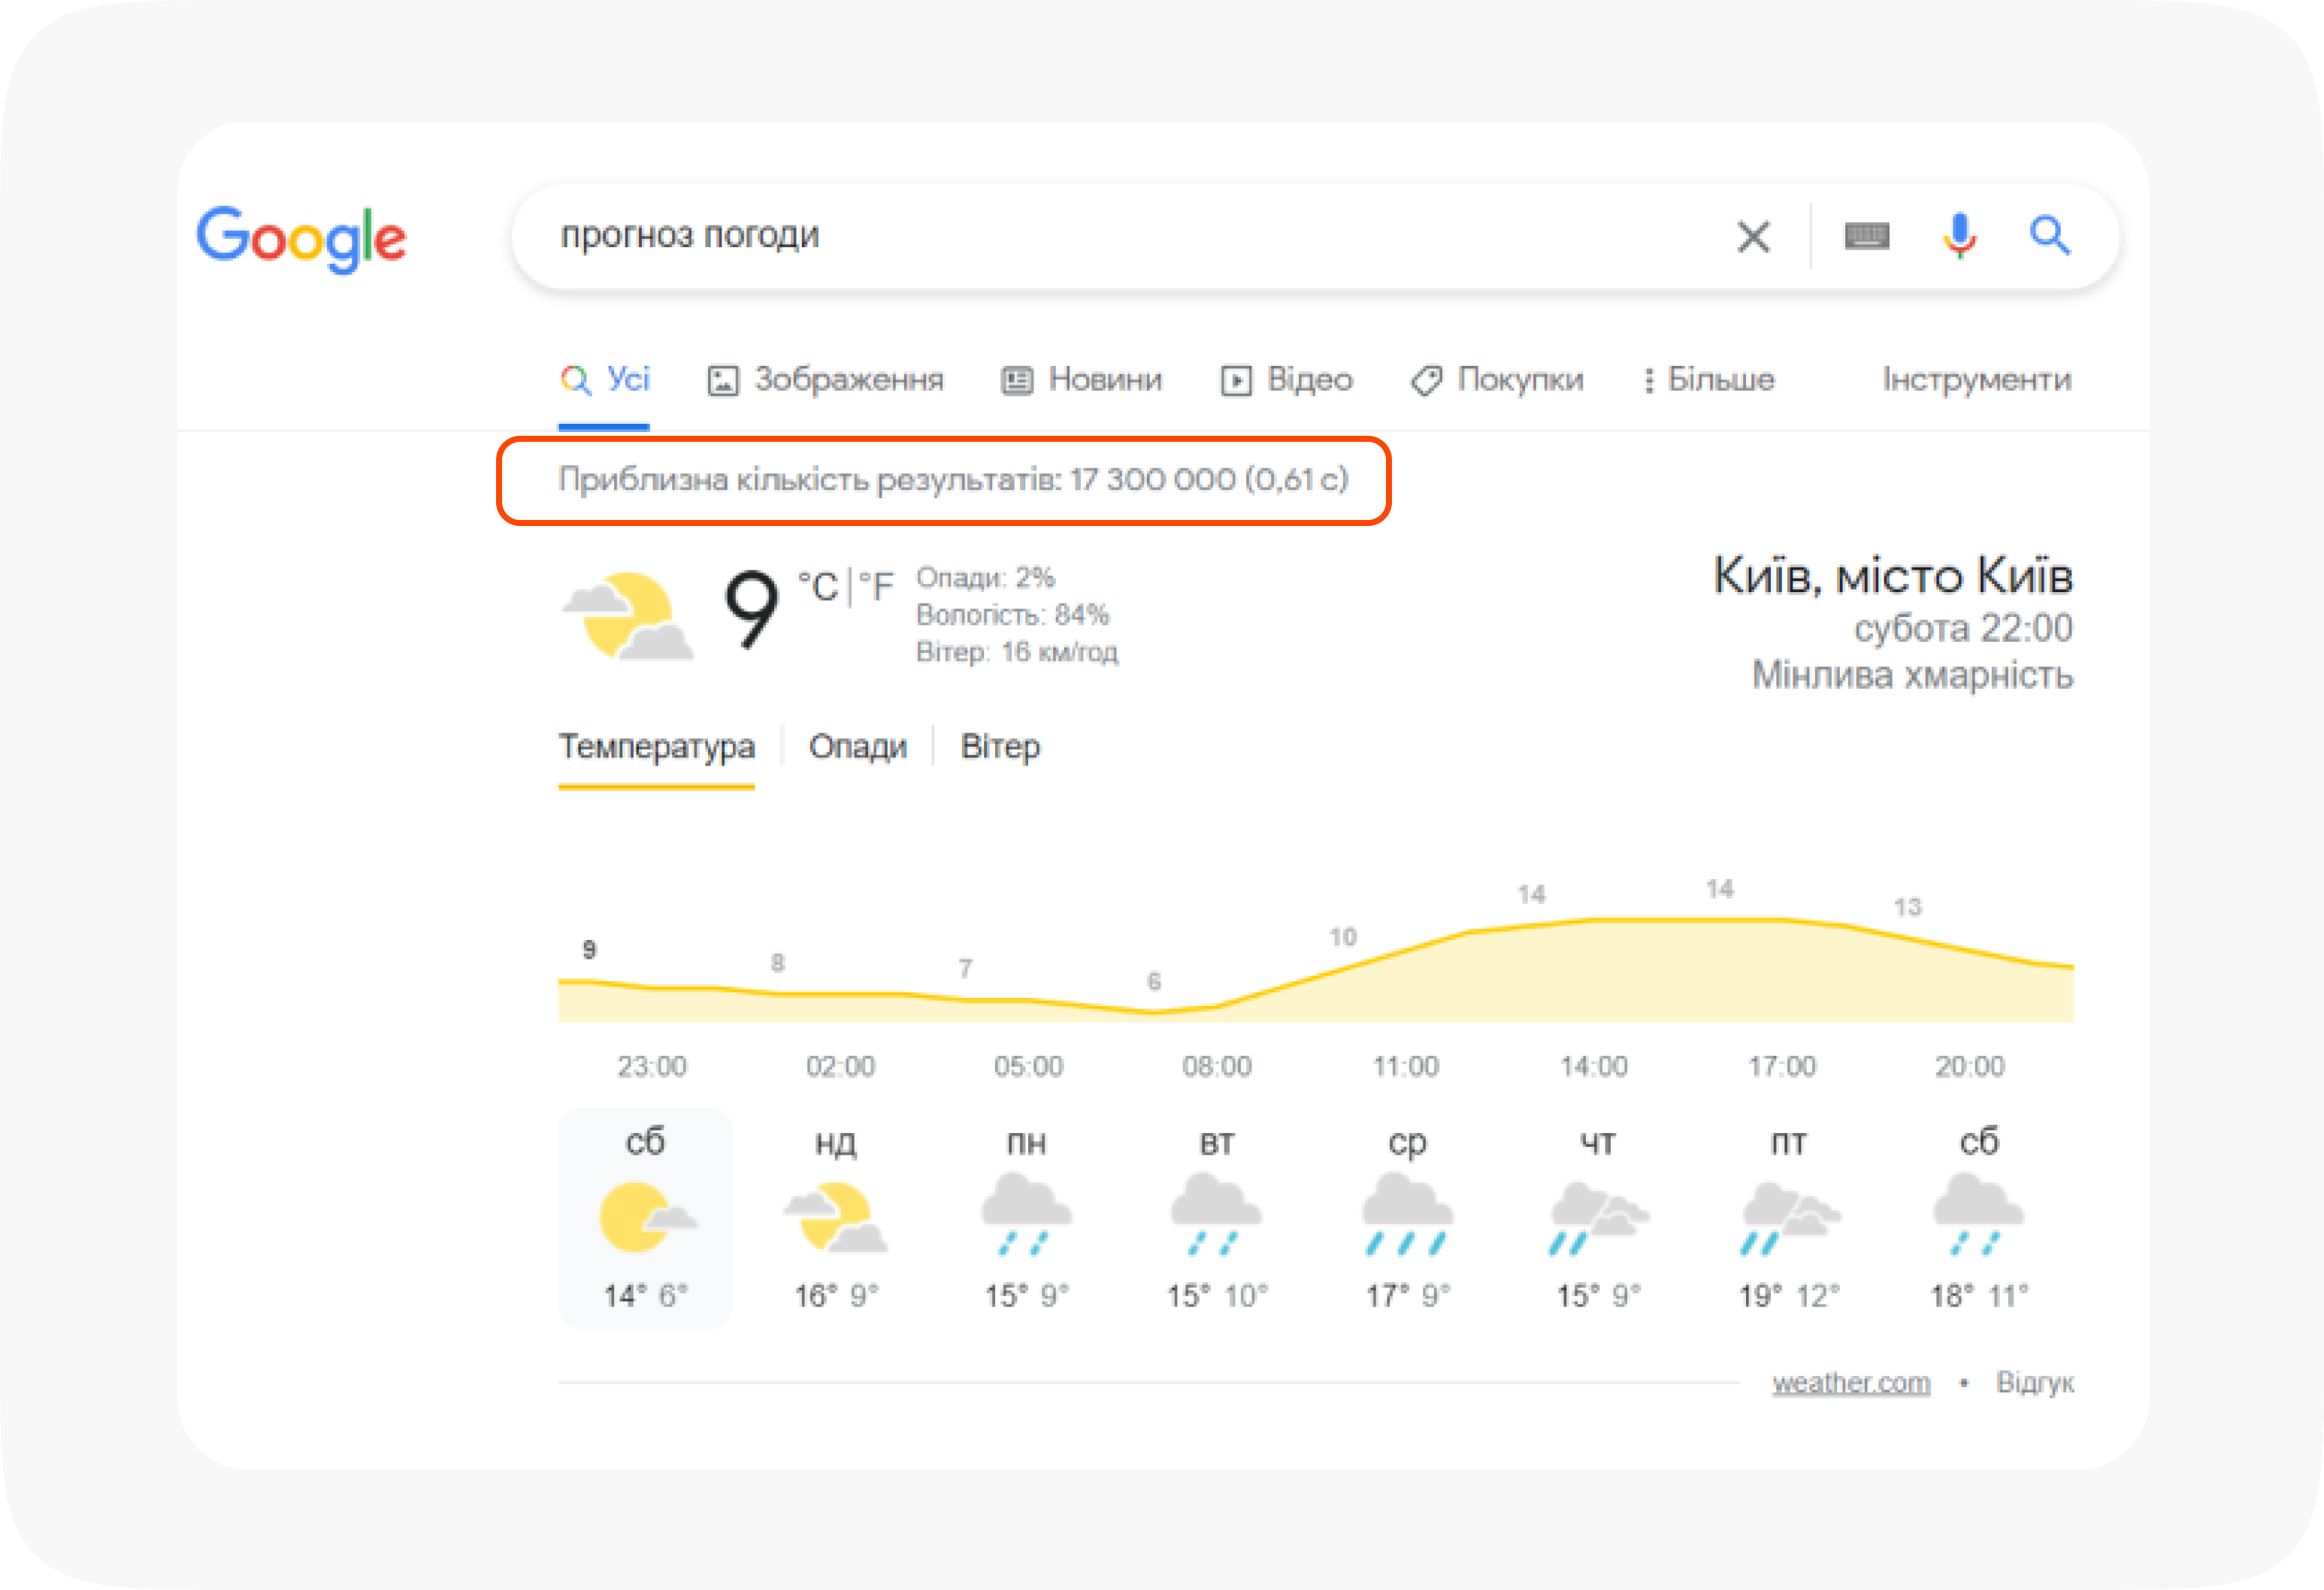Open the weather.com source link
Screen dimensions: 2324x1590
[1851, 1383]
